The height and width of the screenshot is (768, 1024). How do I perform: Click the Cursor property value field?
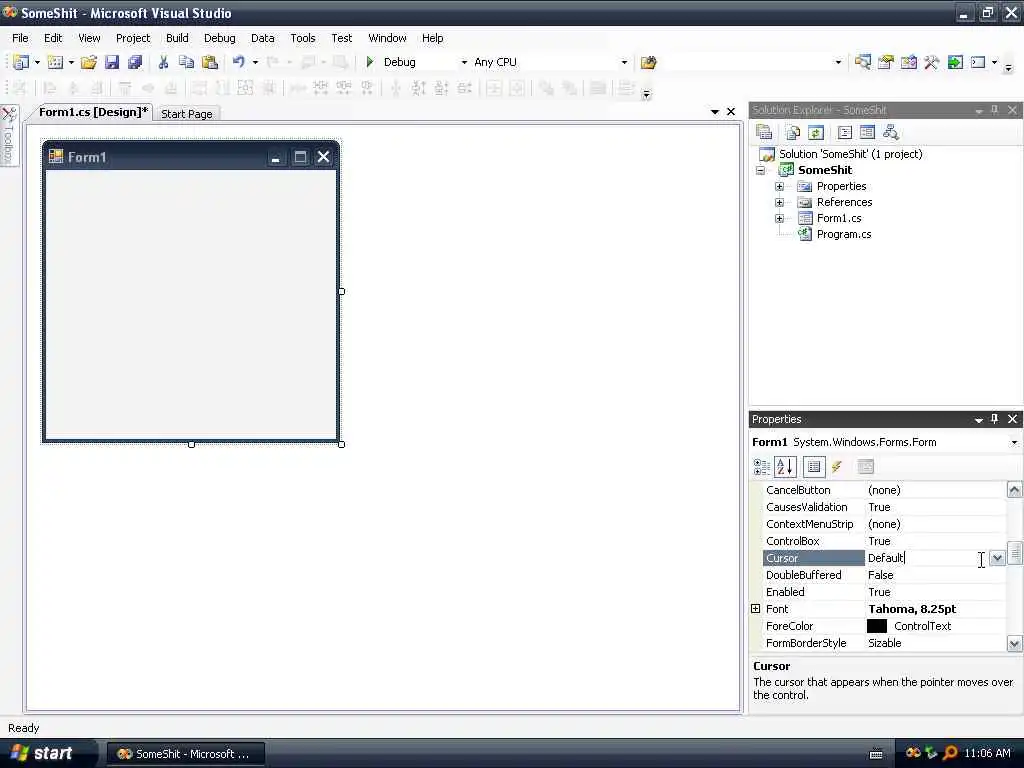coord(926,558)
